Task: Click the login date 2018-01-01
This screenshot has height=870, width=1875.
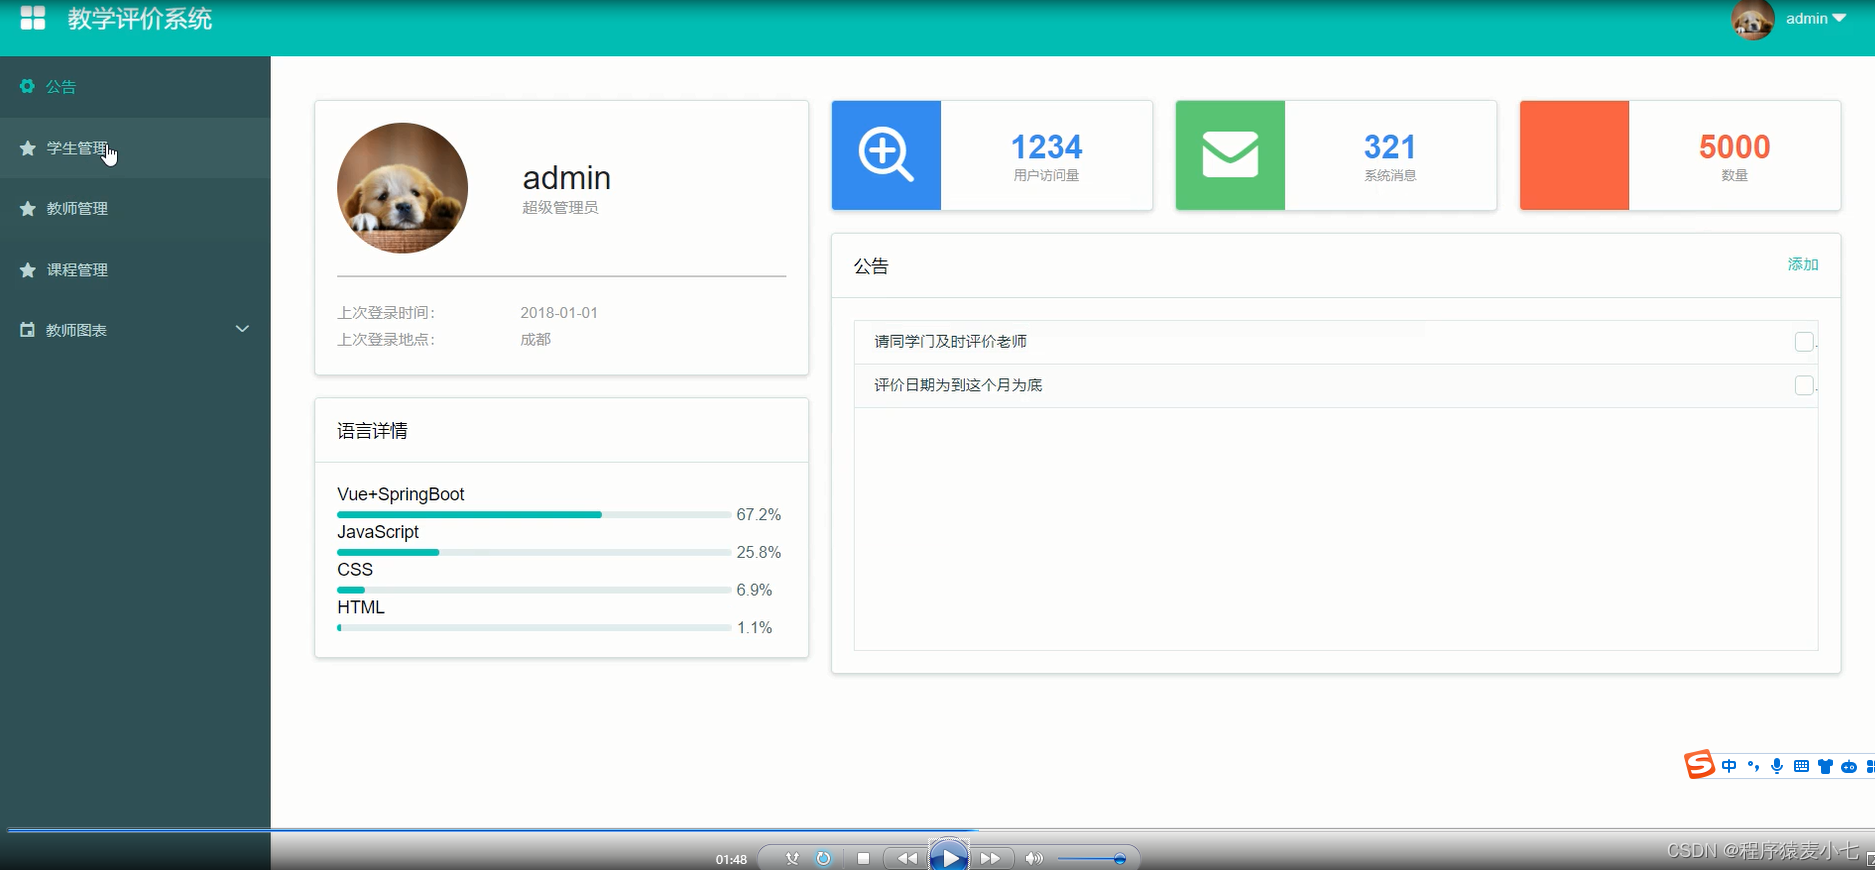Action: [x=559, y=312]
